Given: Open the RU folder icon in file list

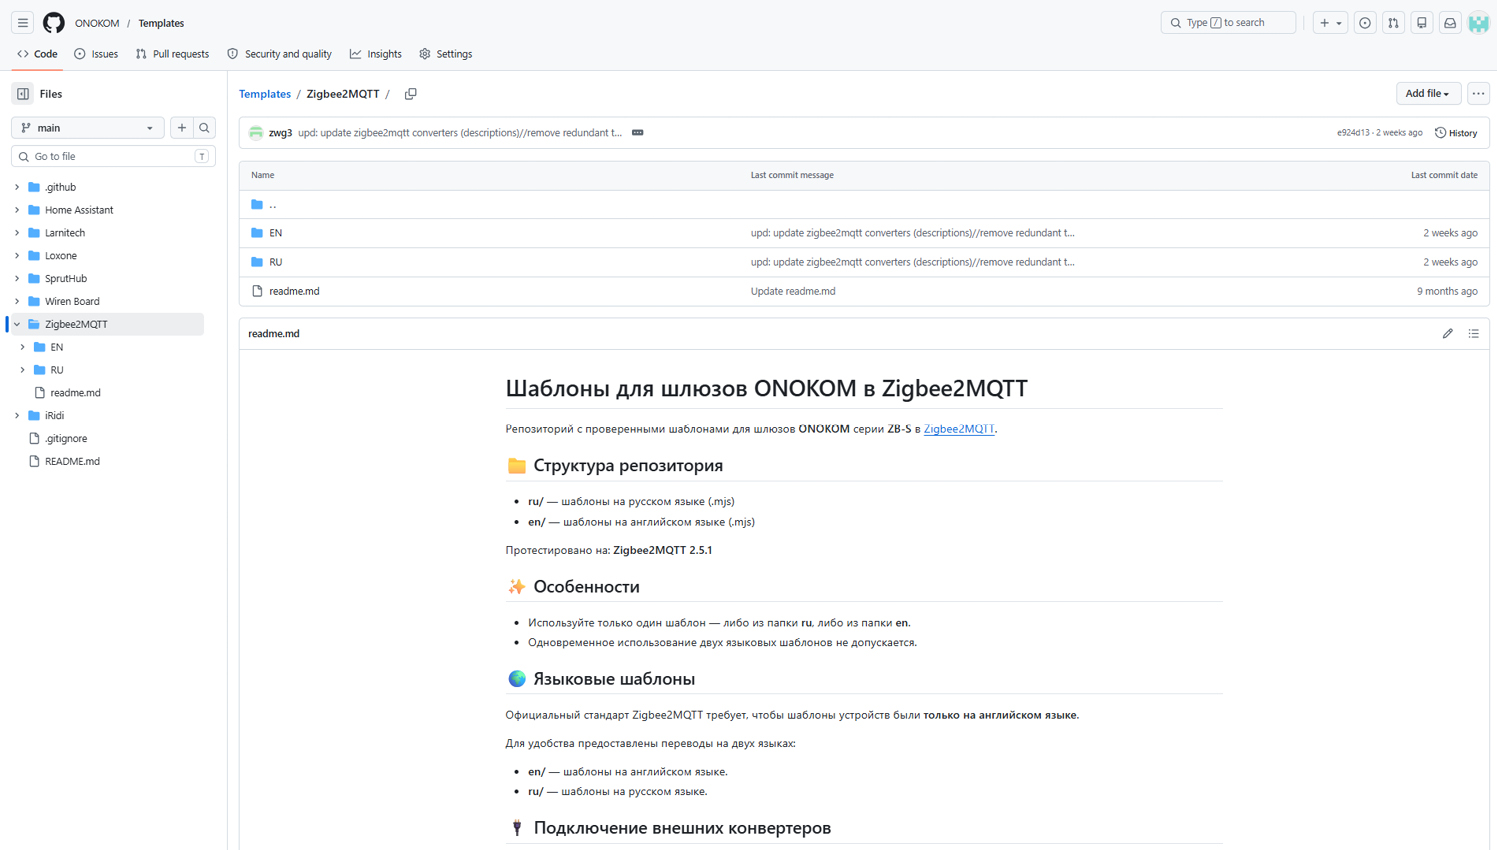Looking at the screenshot, I should (x=257, y=262).
